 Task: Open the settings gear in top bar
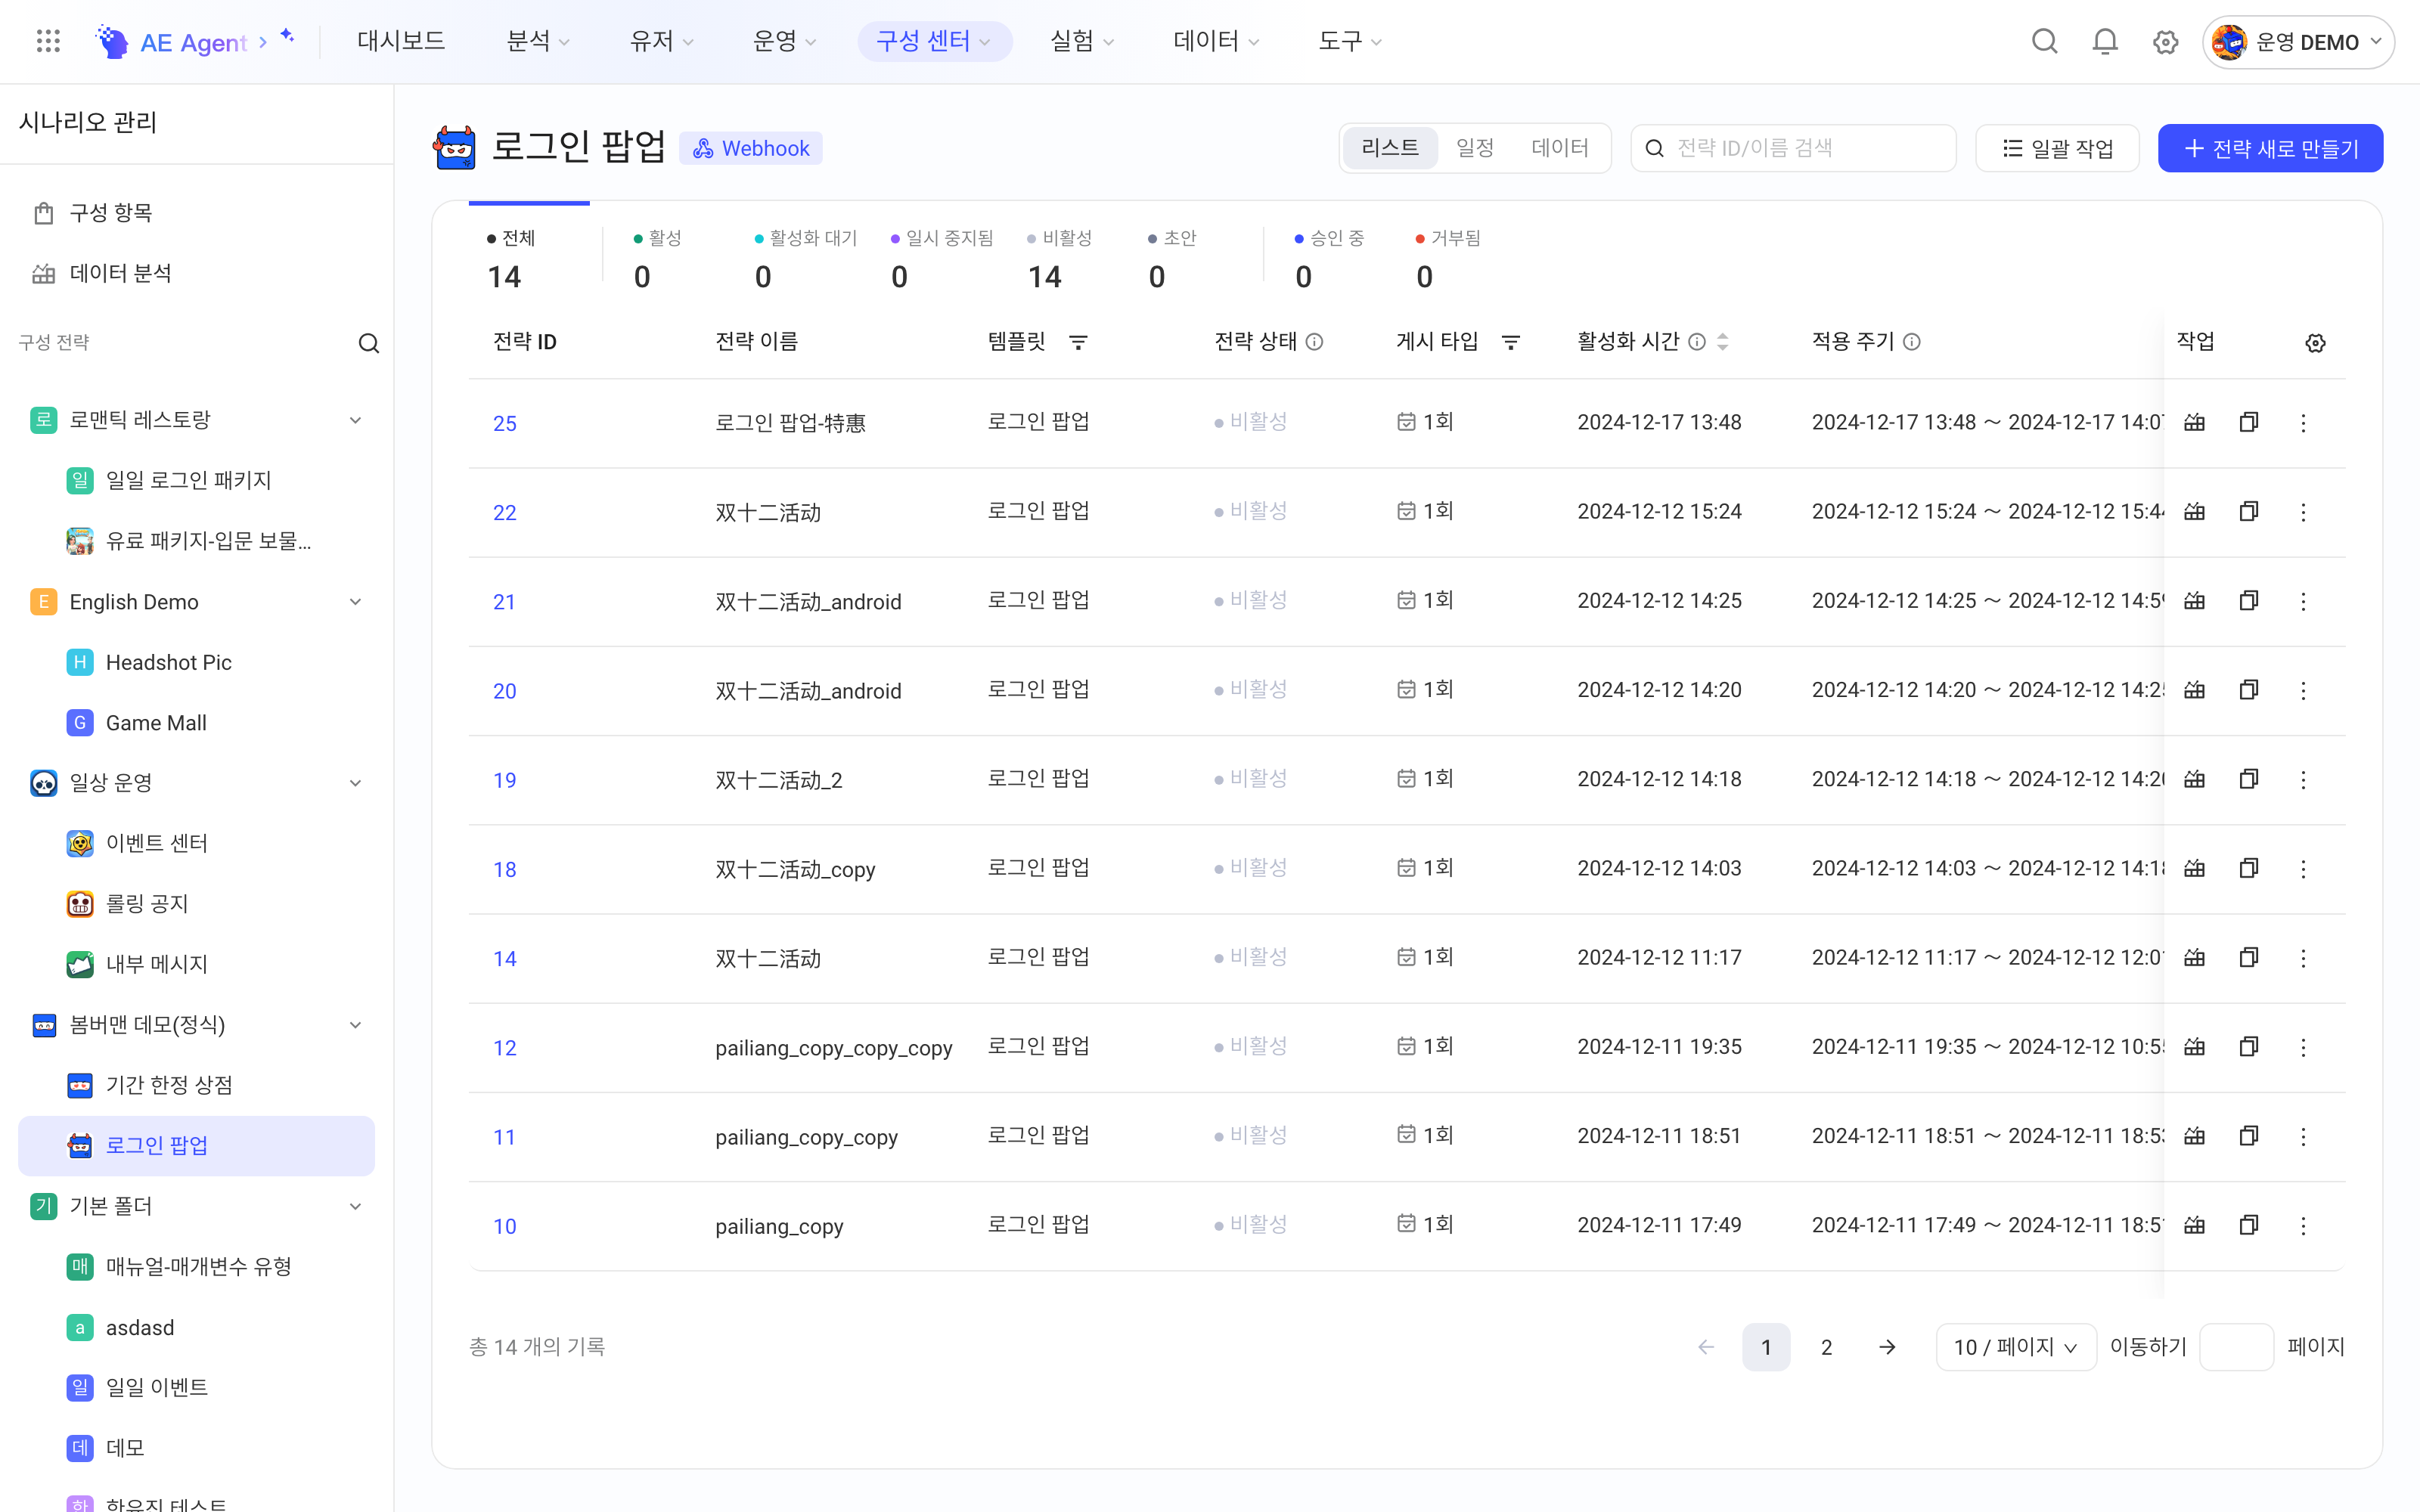2165,42
